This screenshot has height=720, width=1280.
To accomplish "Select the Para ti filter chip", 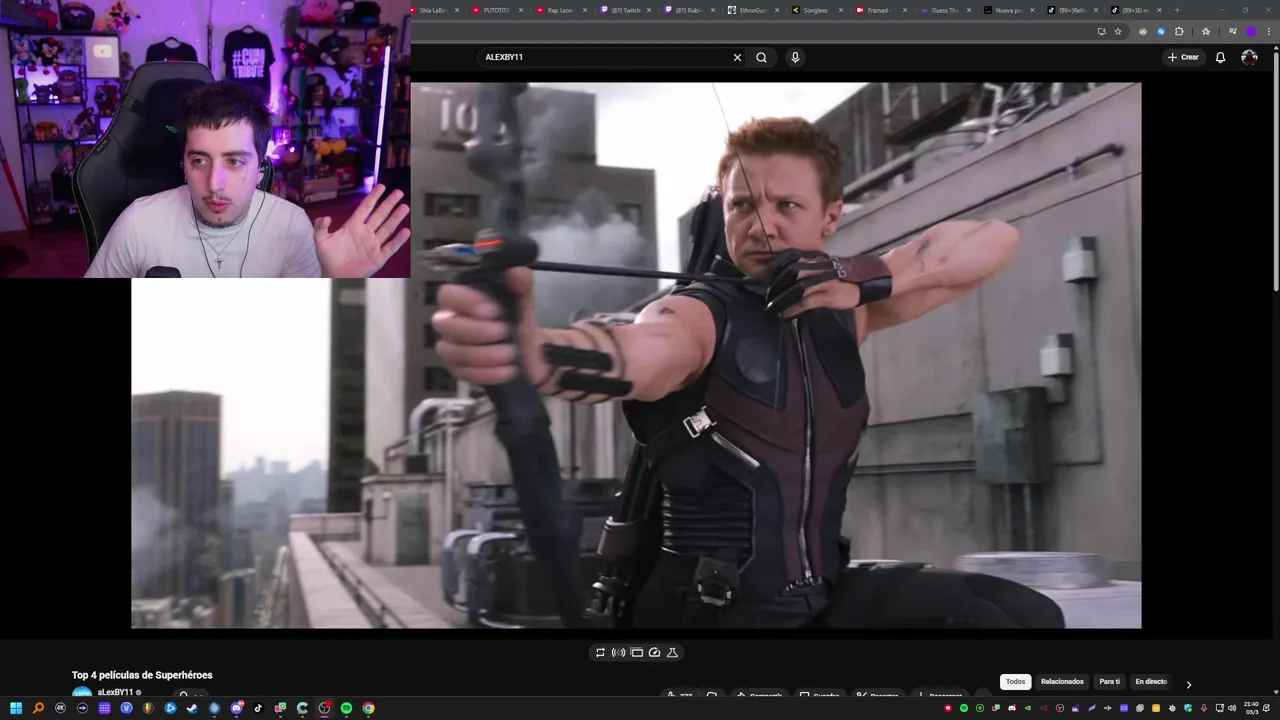I will tap(1110, 682).
